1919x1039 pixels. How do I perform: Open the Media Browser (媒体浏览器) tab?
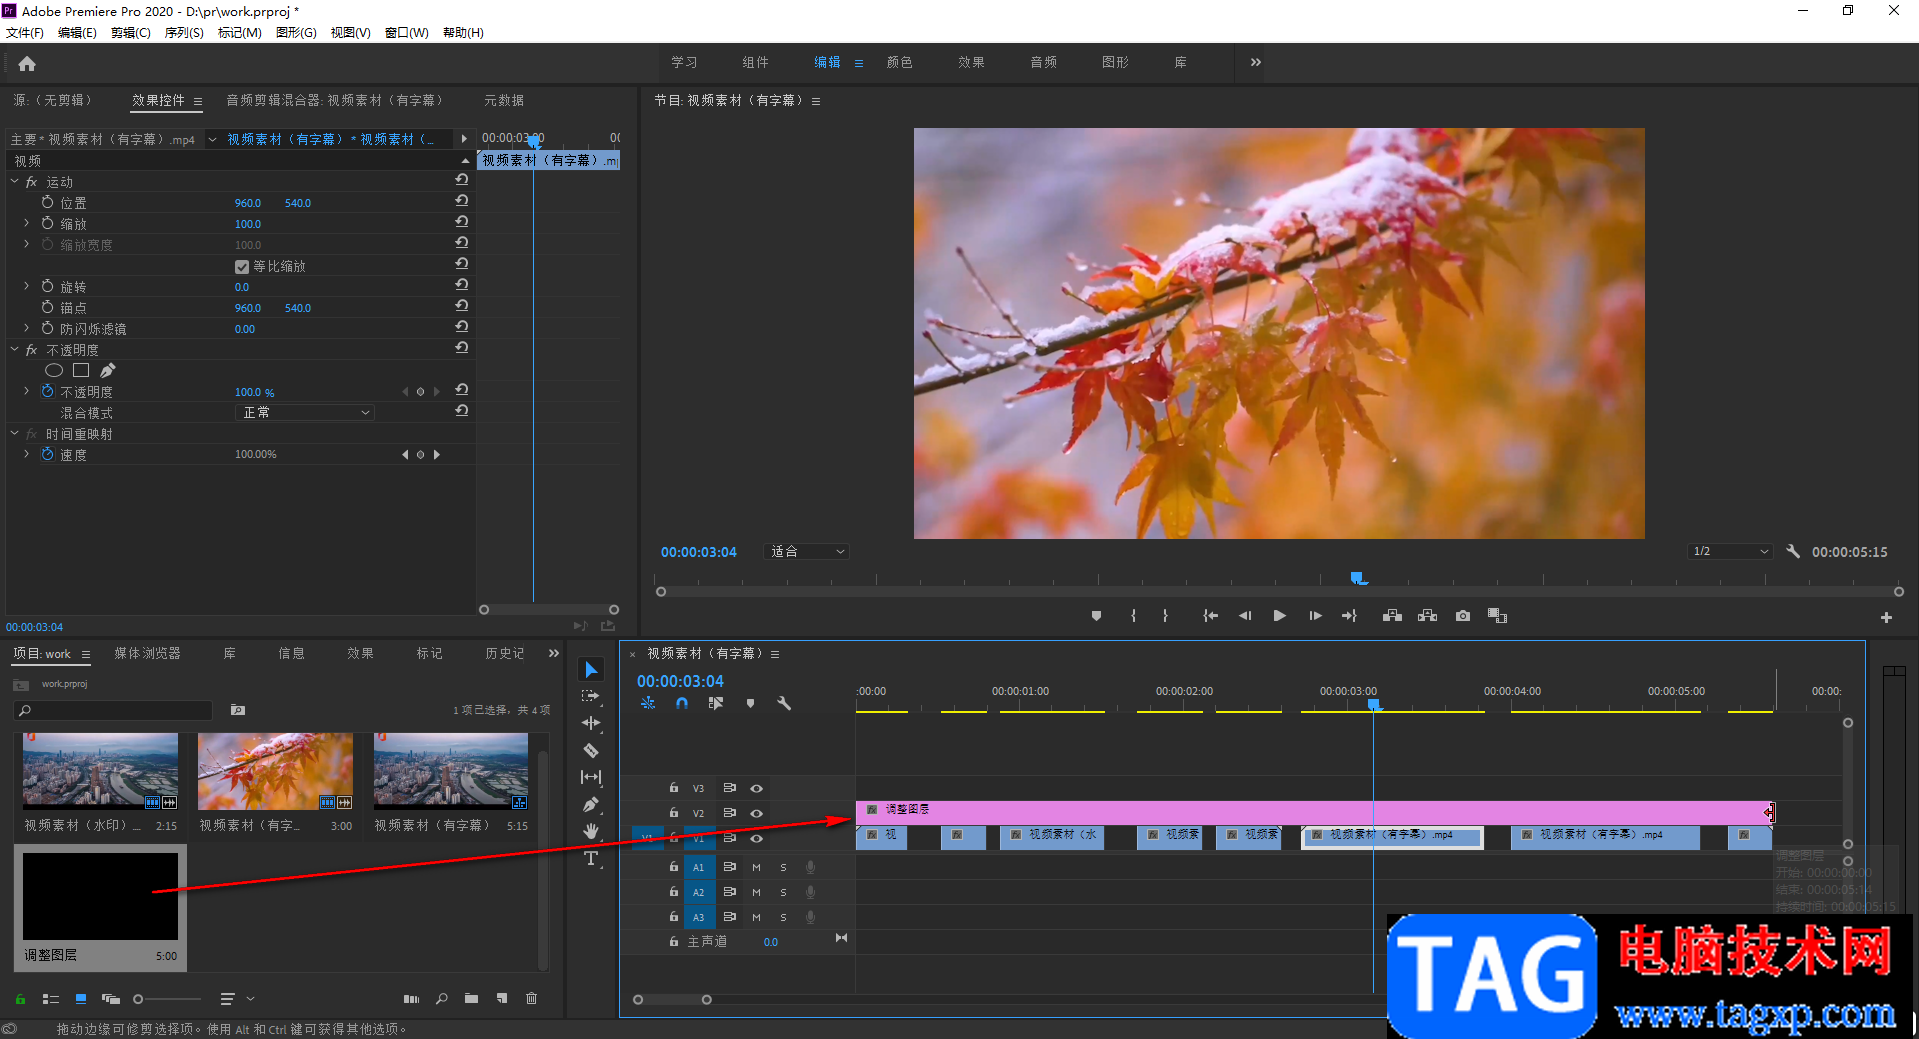tap(147, 653)
